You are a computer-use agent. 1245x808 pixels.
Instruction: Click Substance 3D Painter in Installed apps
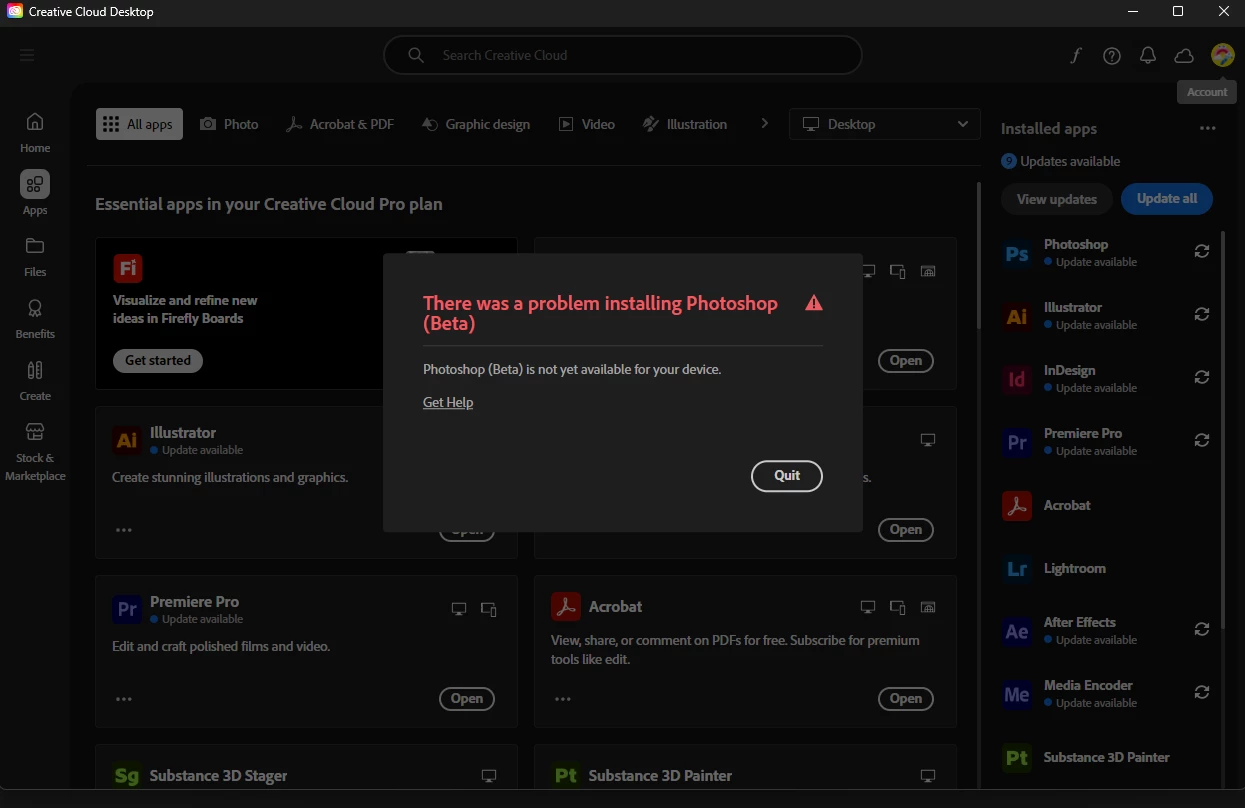[x=1107, y=757]
